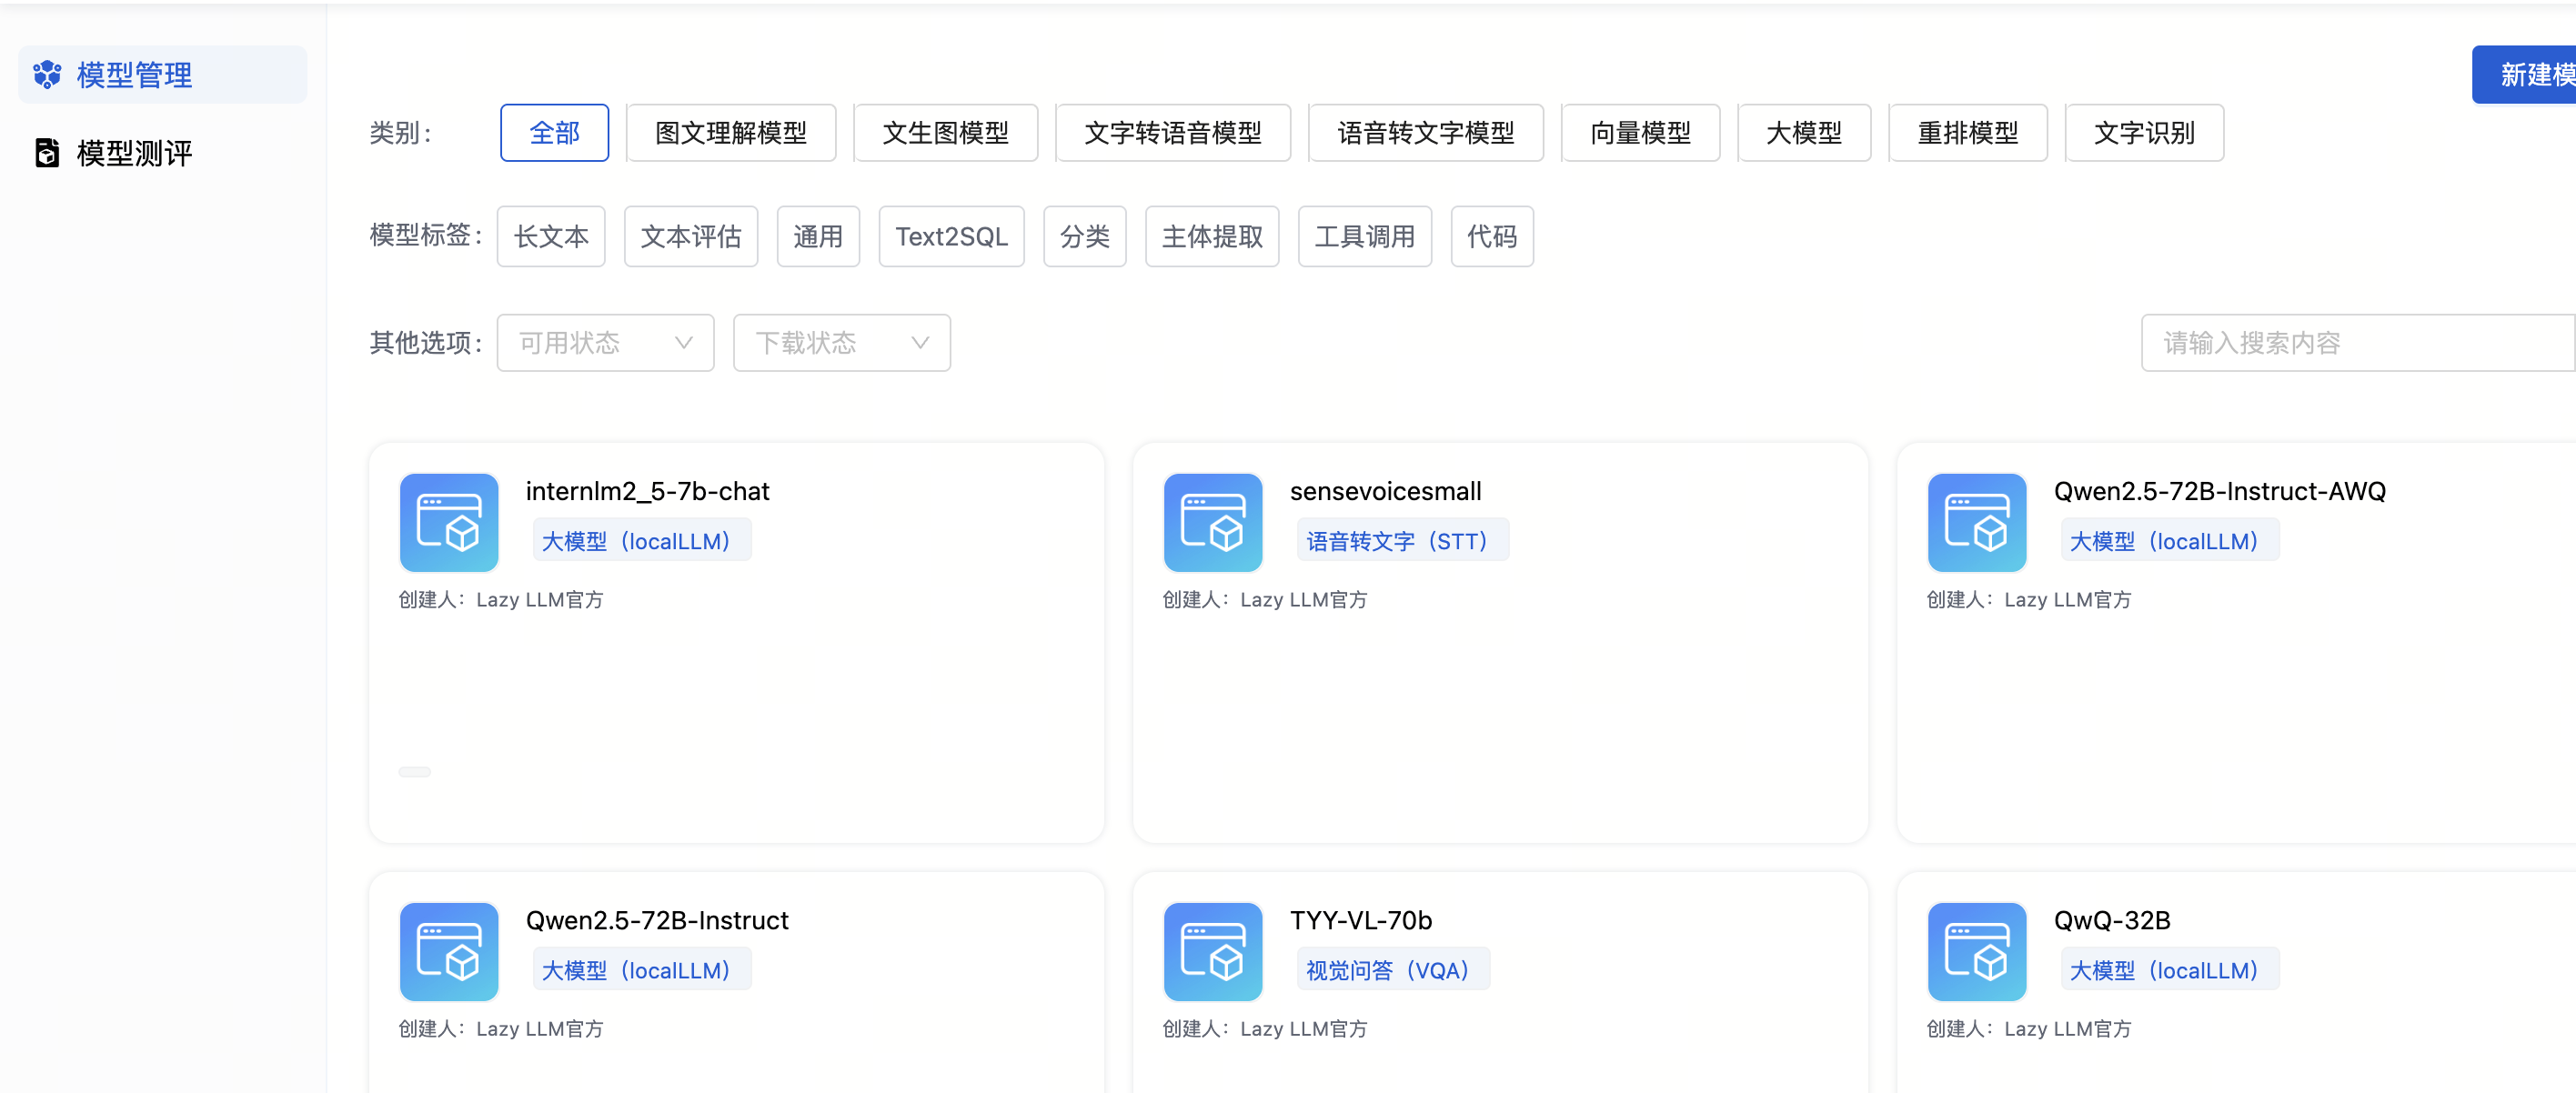This screenshot has width=2576, height=1093.
Task: Switch to the 向量模型 category
Action: pyautogui.click(x=1639, y=133)
